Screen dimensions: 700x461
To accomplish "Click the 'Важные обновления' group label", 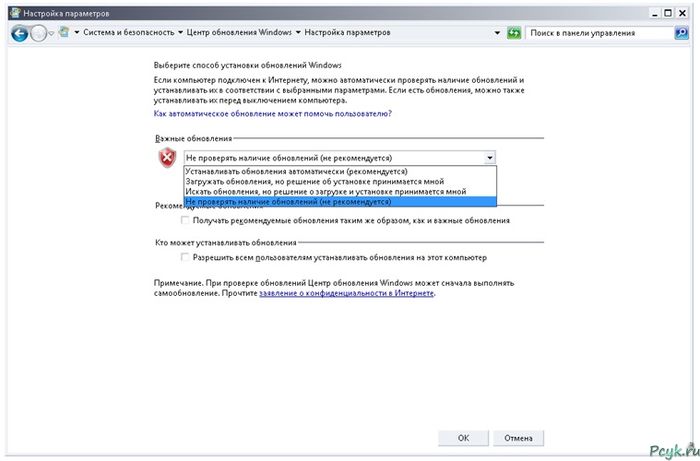I will [x=194, y=139].
